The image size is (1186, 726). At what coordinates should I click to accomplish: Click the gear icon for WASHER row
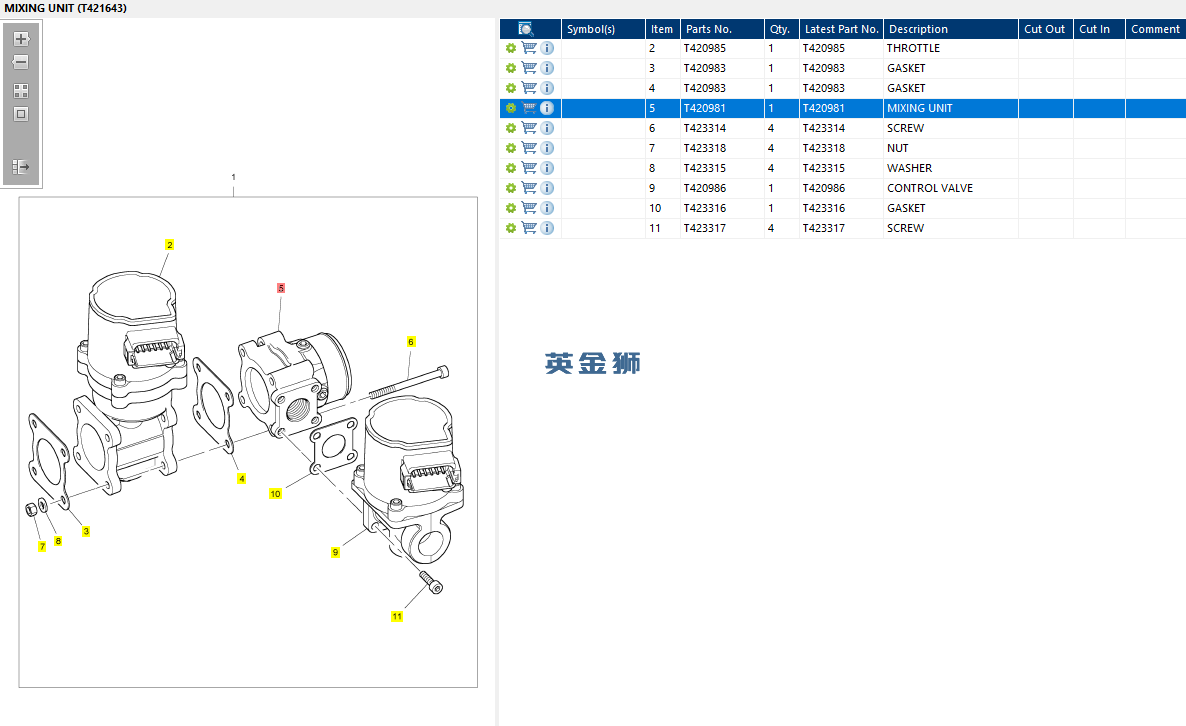pyautogui.click(x=511, y=168)
